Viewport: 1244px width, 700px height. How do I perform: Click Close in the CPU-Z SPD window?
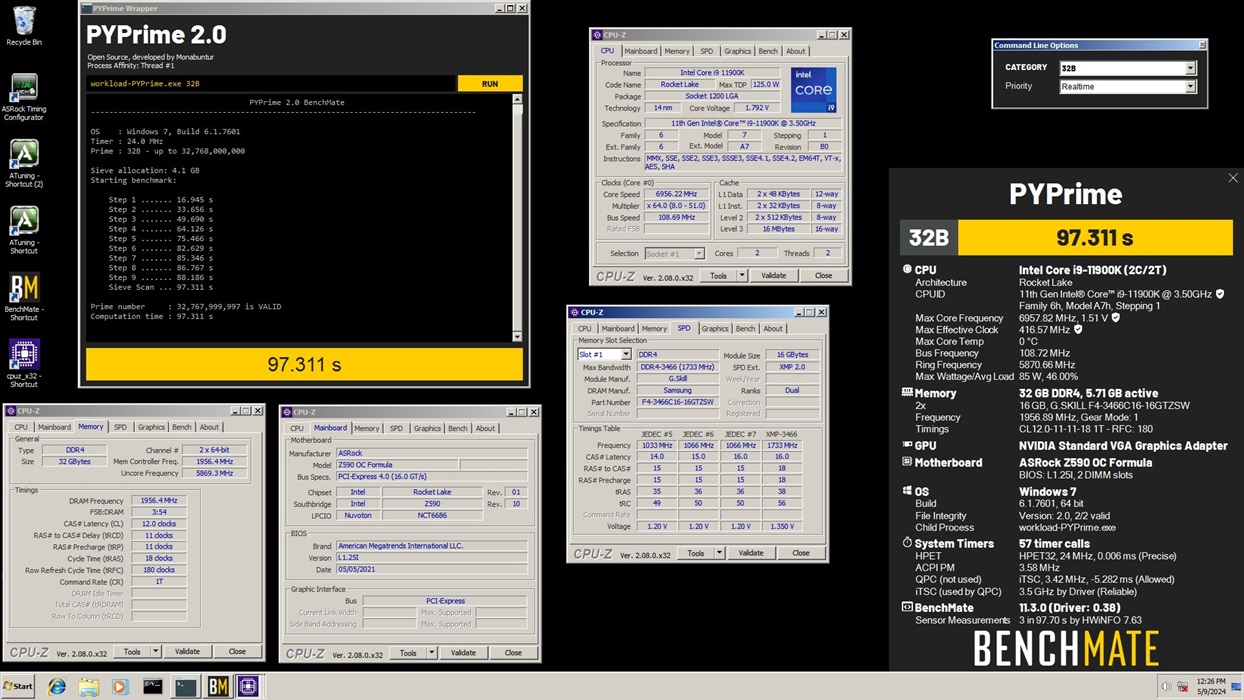click(801, 553)
